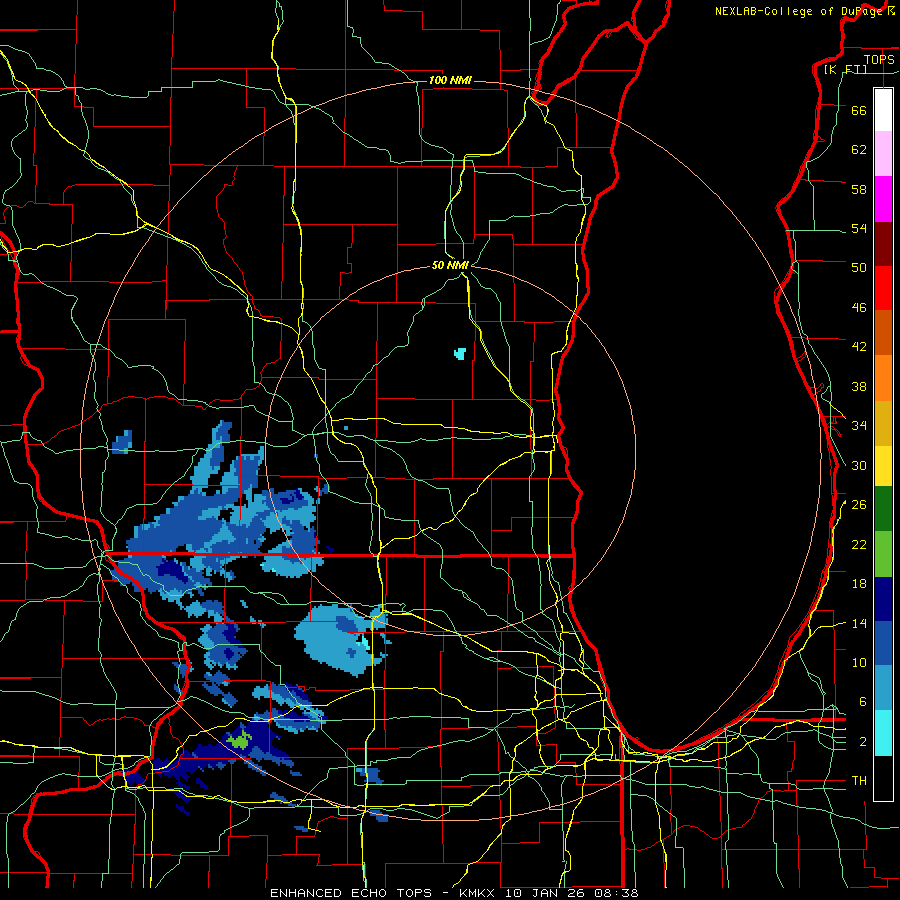
Task: Click the '2' scale label
Action: 863,742
